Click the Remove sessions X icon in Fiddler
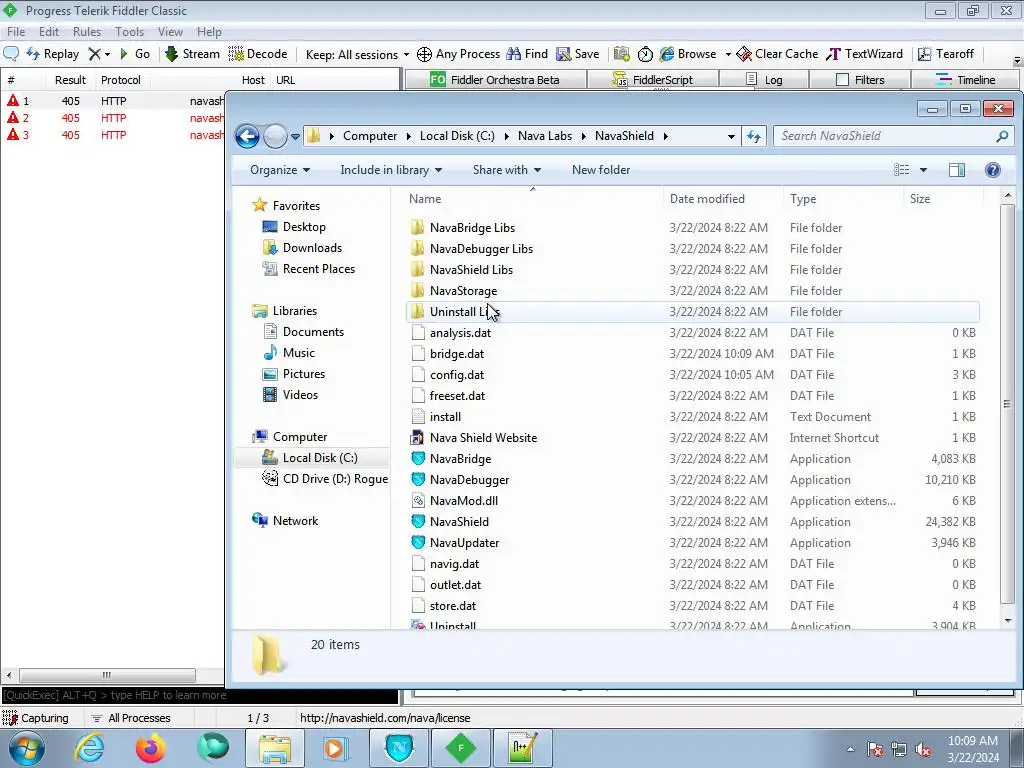This screenshot has width=1024, height=768. point(95,54)
